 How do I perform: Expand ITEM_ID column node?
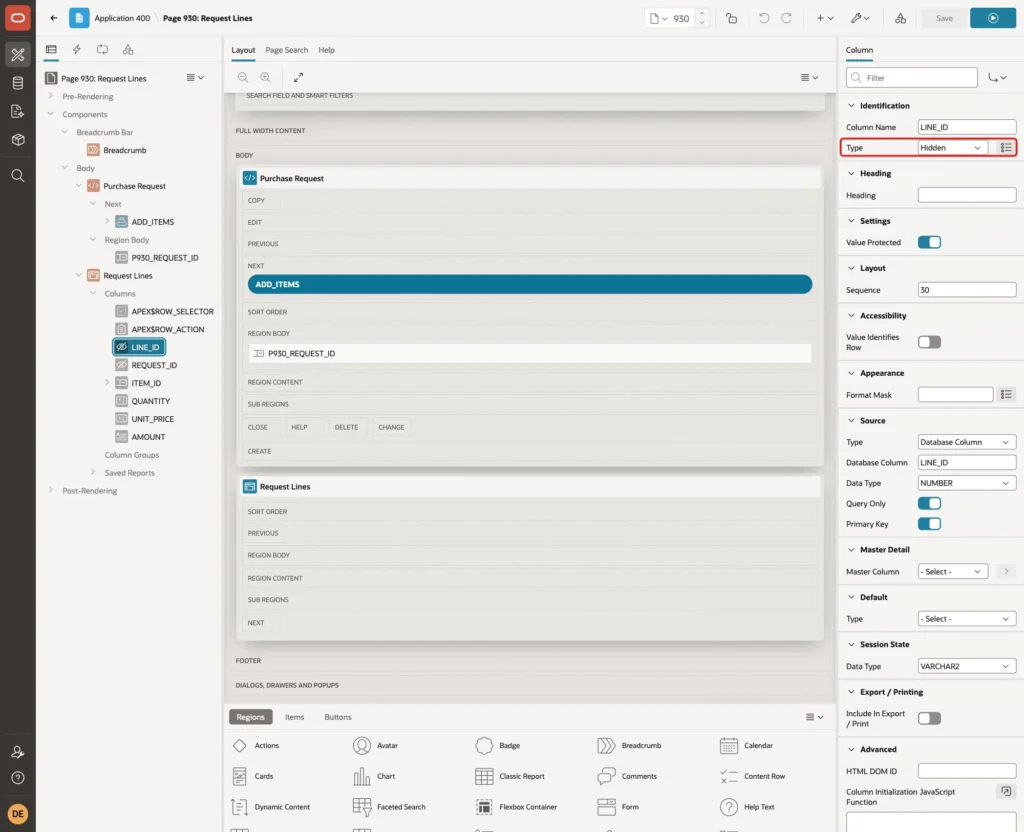click(107, 383)
